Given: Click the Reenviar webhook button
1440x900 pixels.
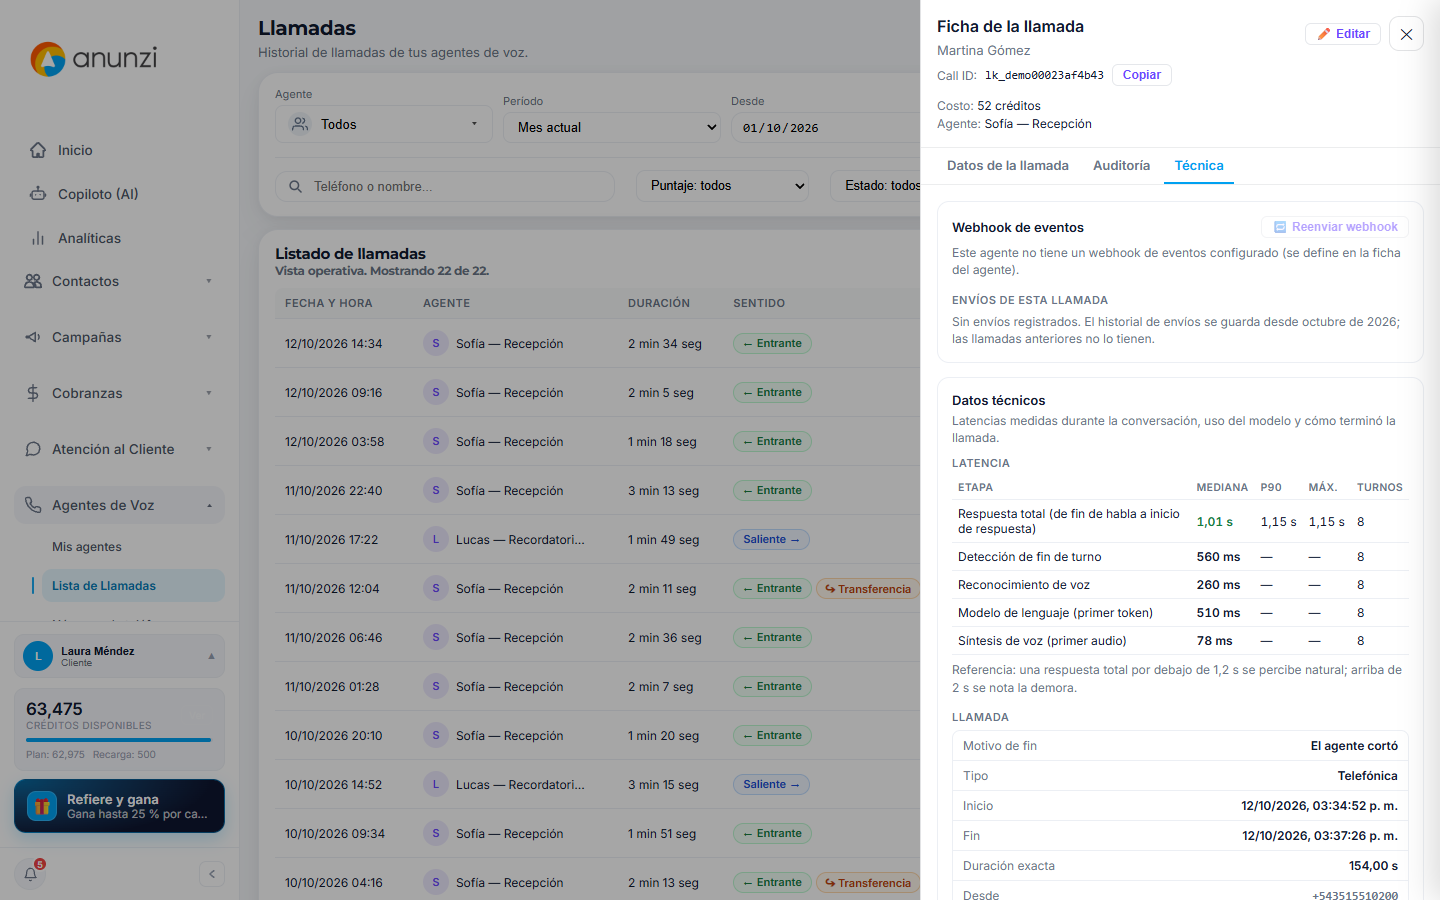Looking at the screenshot, I should [1335, 227].
